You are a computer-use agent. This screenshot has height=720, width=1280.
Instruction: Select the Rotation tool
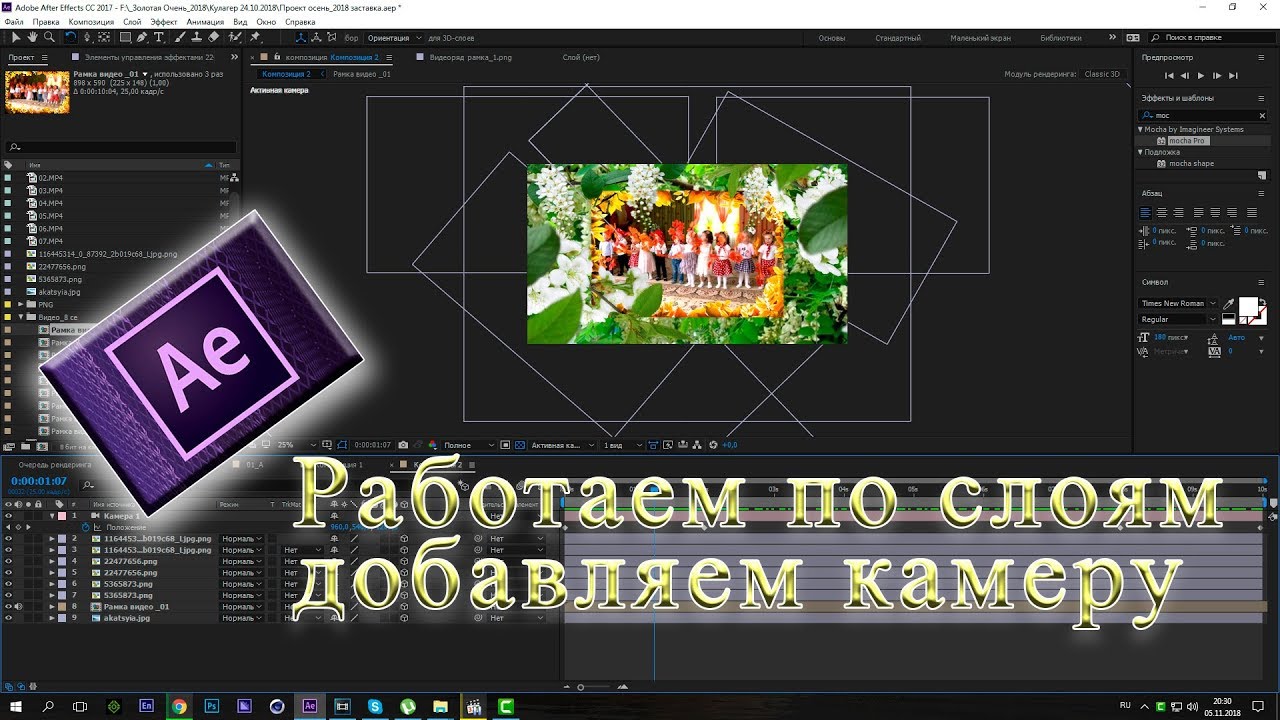click(71, 38)
